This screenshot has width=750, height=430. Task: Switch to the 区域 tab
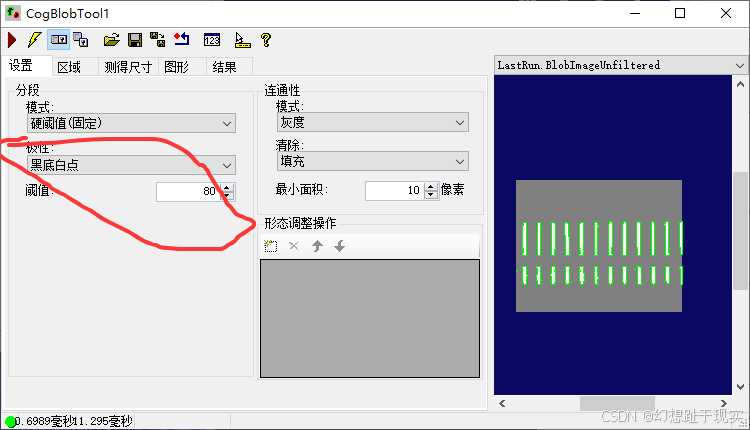click(x=74, y=67)
